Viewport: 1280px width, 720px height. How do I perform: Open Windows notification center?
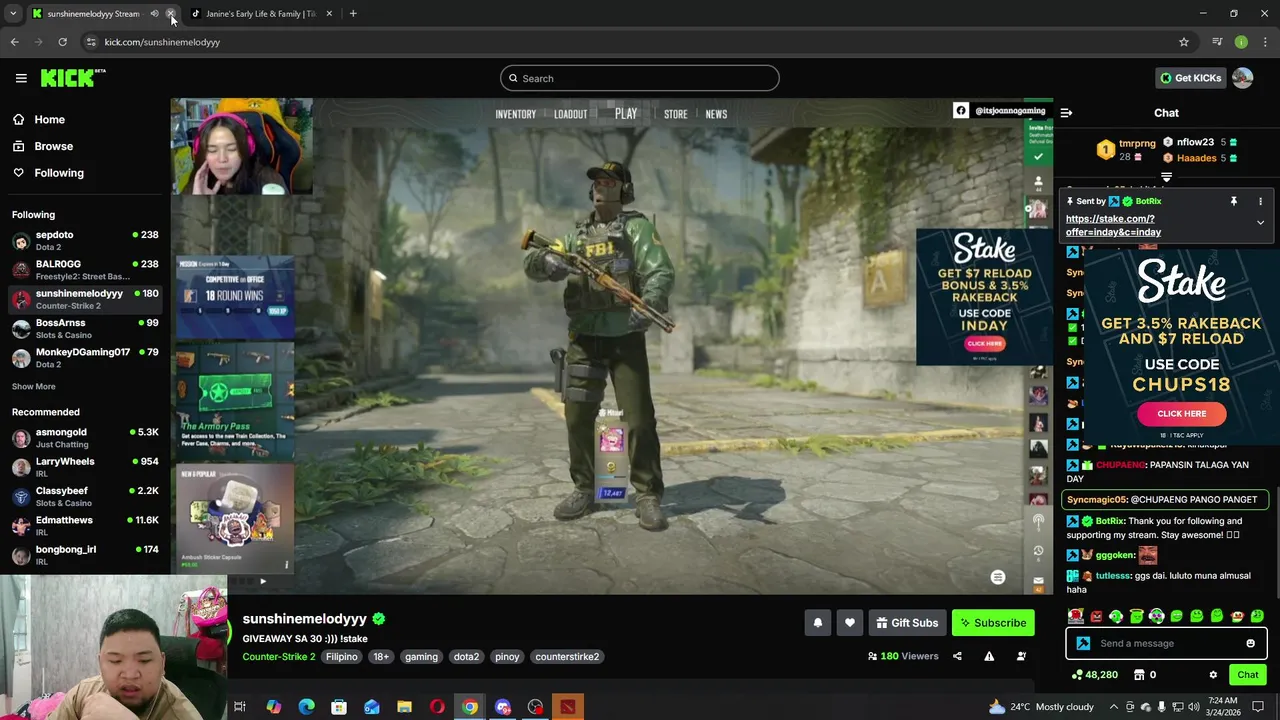1258,707
